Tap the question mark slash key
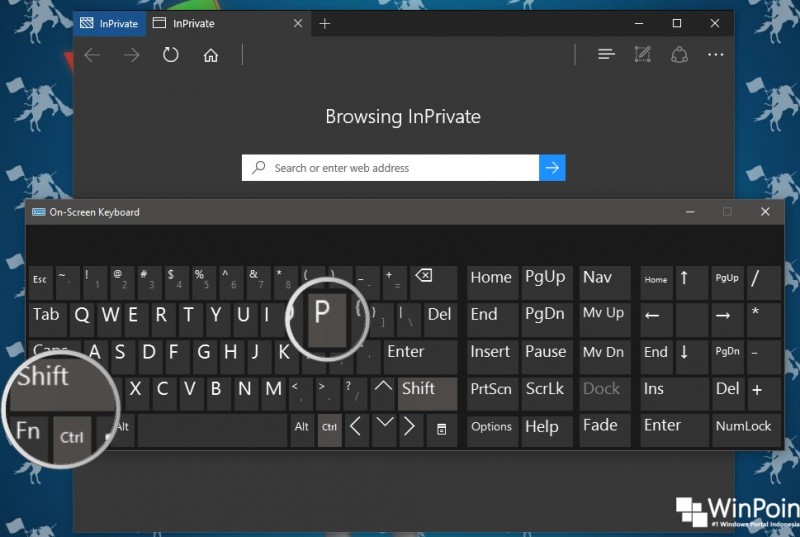The width and height of the screenshot is (800, 537). coord(355,394)
